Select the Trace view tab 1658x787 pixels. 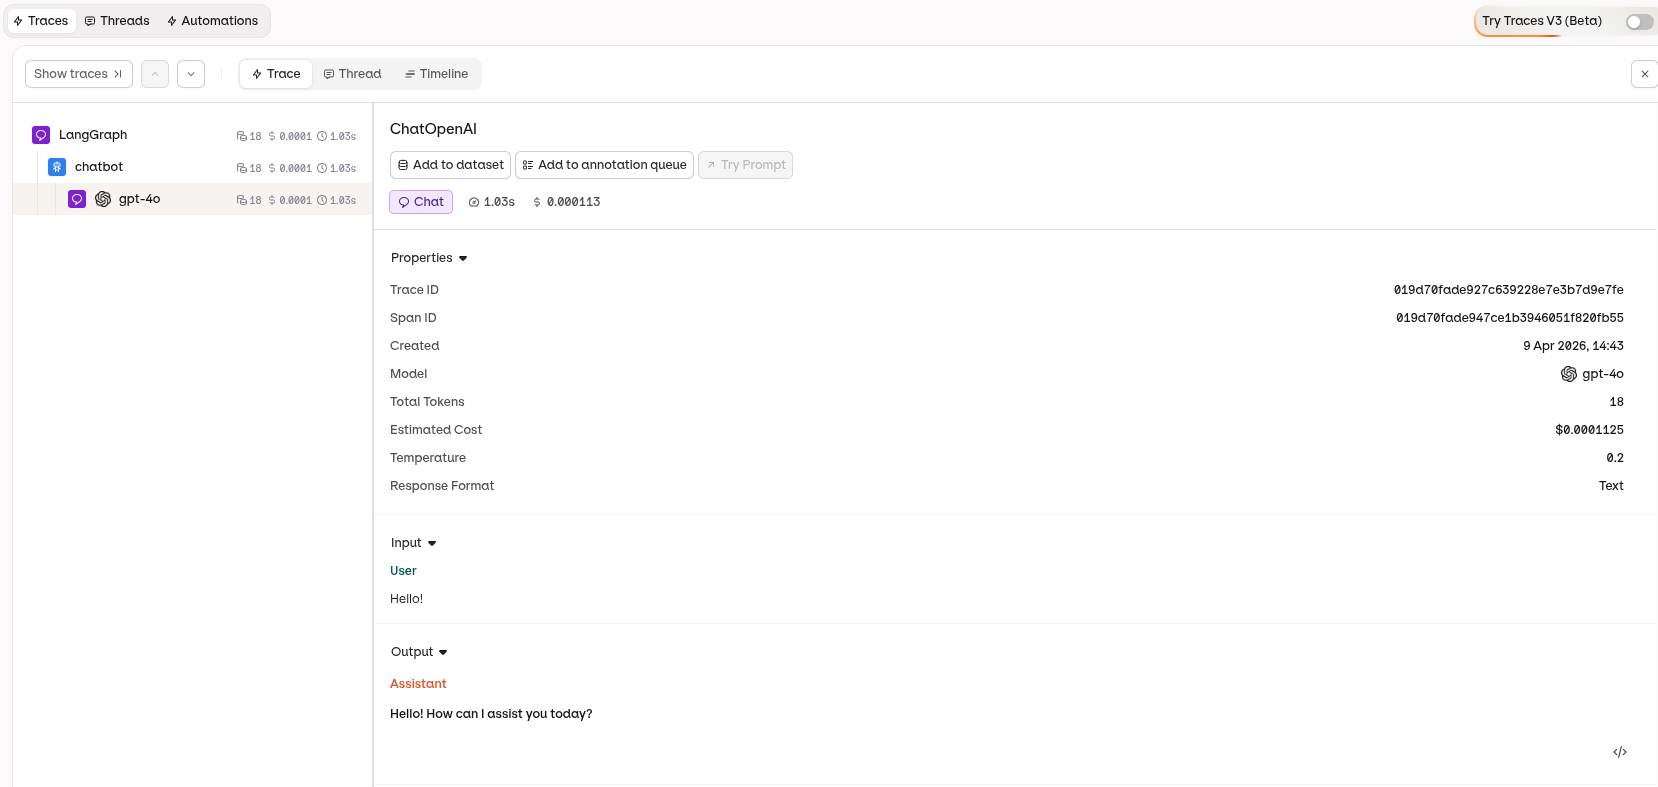[276, 74]
